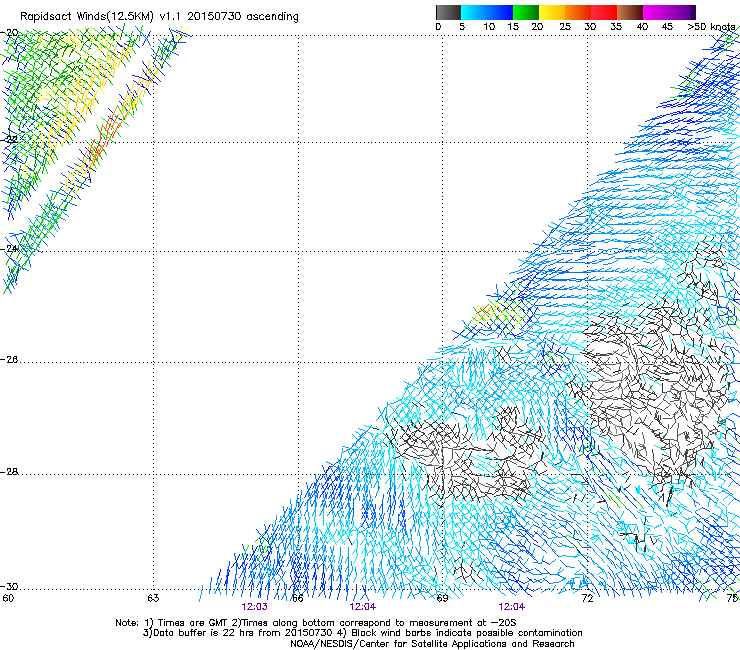Click the 66 longitude axis label
The width and height of the screenshot is (740, 650).
pos(297,599)
